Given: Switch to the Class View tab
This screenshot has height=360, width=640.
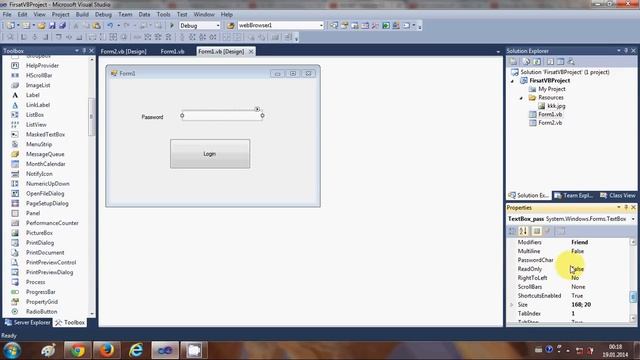Looking at the screenshot, I should (x=618, y=196).
